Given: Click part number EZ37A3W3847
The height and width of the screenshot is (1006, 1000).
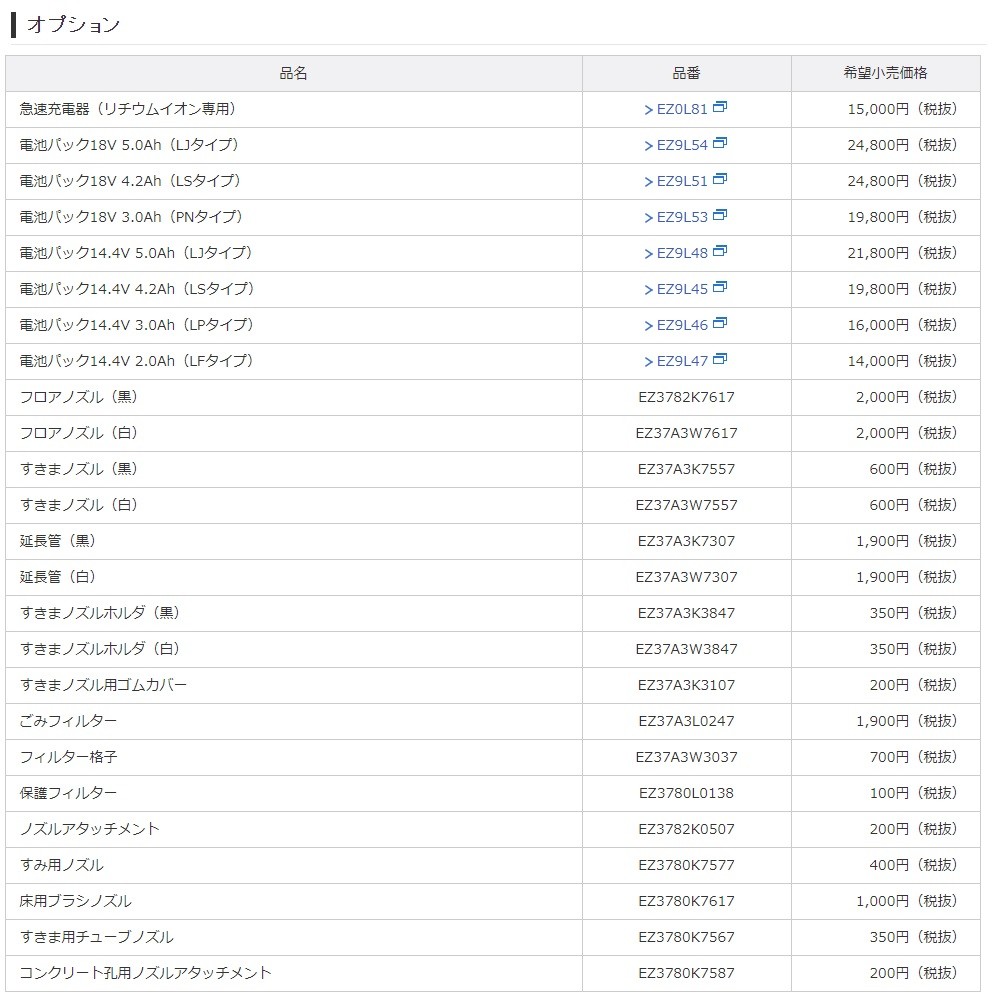Looking at the screenshot, I should (686, 649).
